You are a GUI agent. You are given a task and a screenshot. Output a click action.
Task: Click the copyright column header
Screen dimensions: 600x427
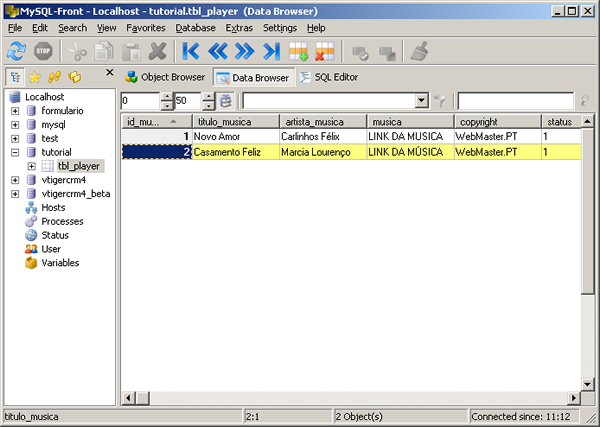click(x=497, y=122)
